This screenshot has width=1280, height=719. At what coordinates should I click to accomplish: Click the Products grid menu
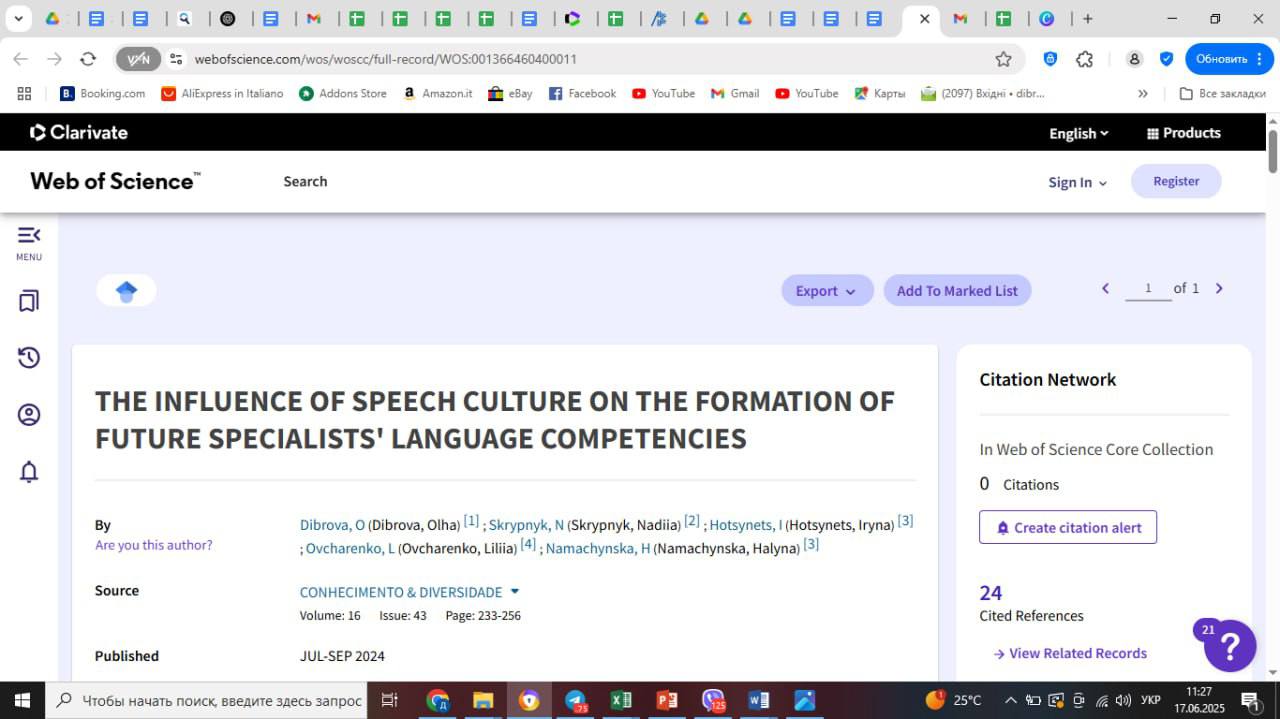coord(1183,133)
